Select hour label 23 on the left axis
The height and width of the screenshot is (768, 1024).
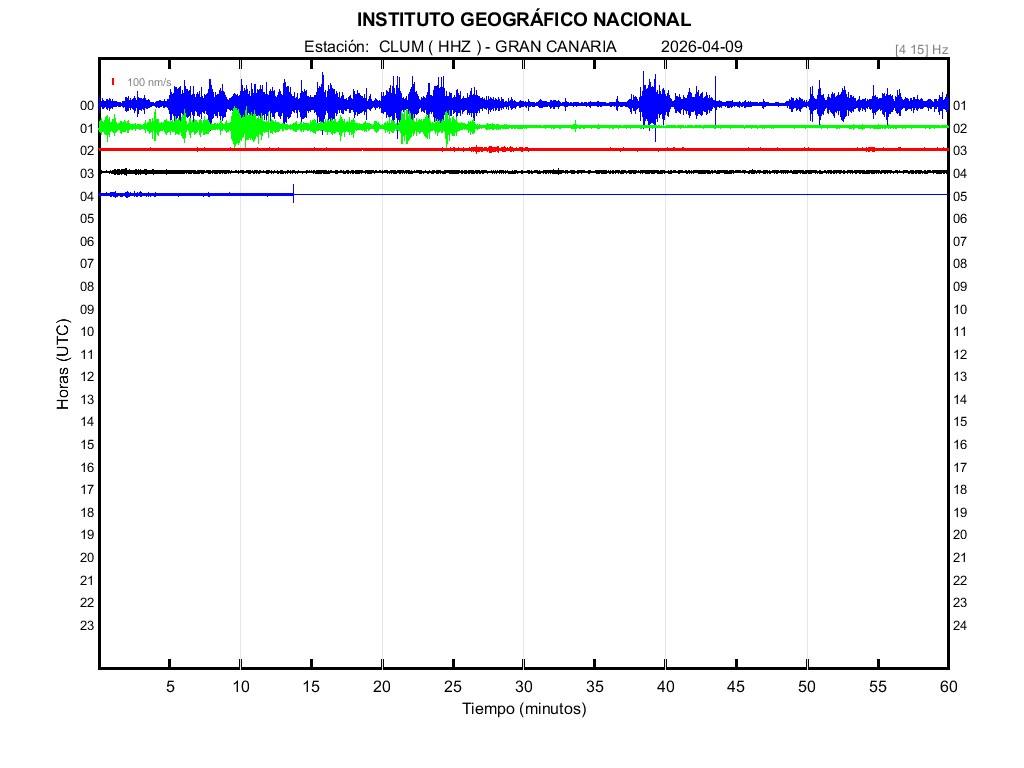87,625
